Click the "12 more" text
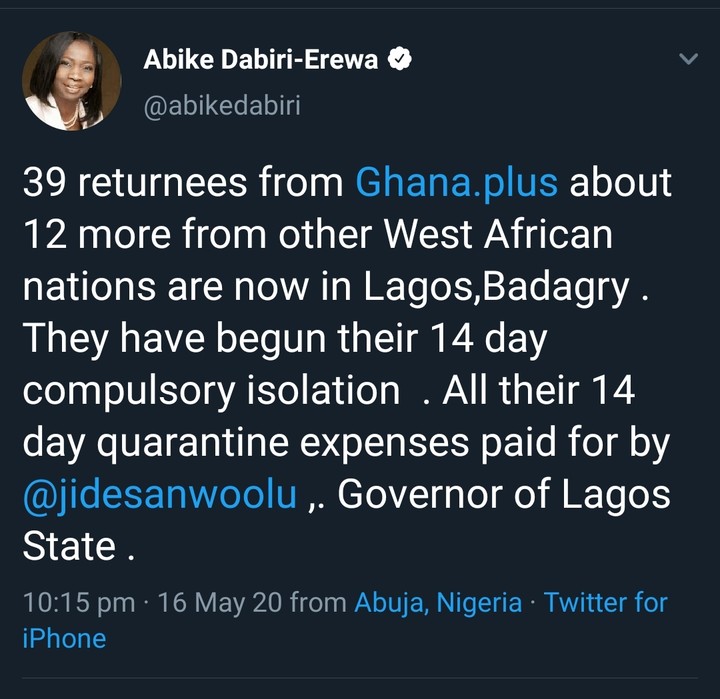 point(93,236)
